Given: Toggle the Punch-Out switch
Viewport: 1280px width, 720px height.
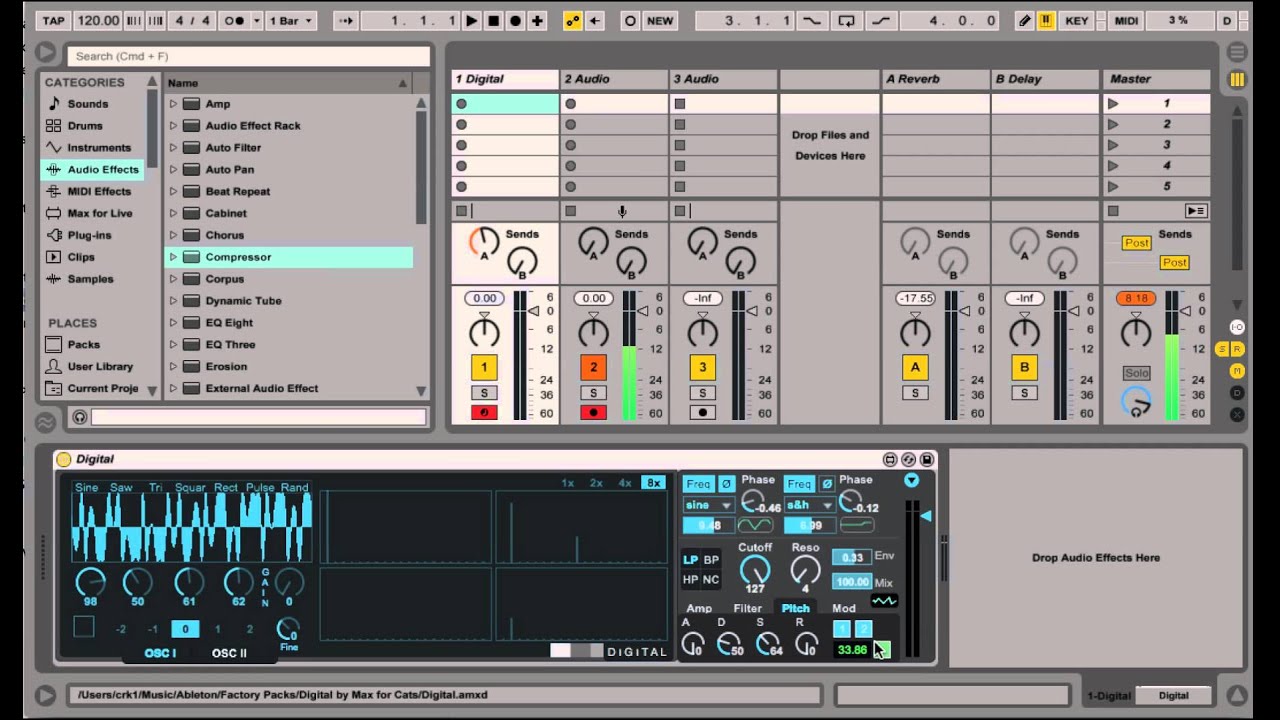Looking at the screenshot, I should [881, 20].
